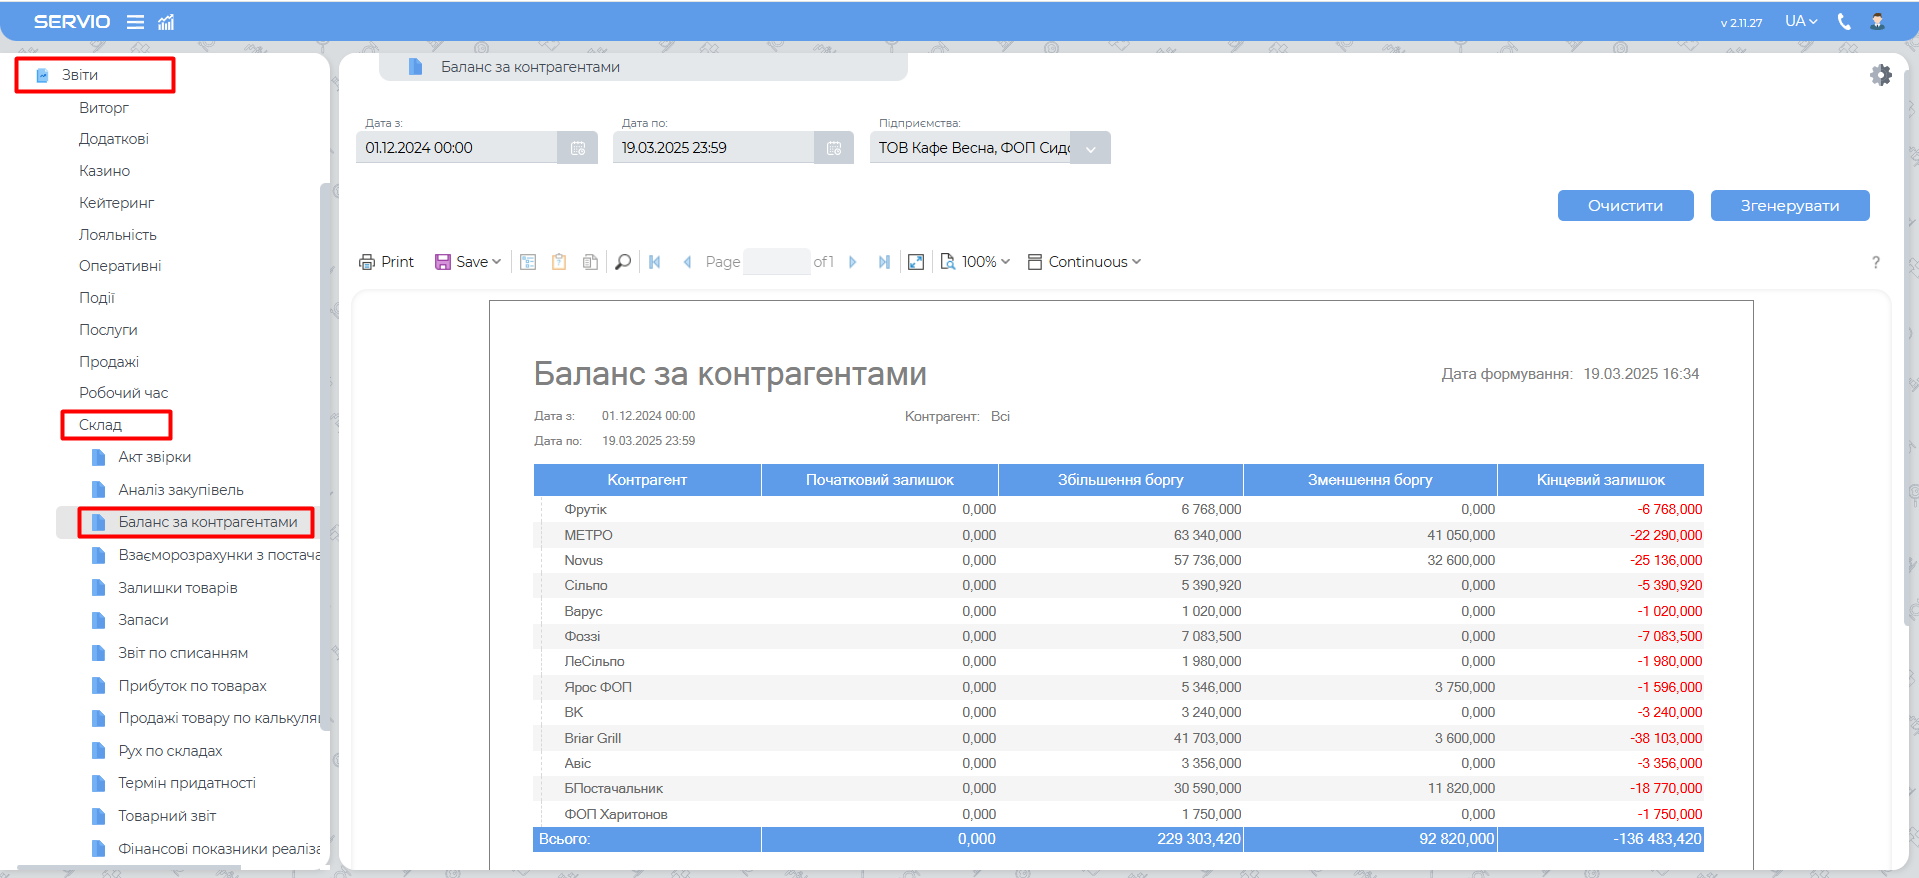This screenshot has width=1919, height=878.
Task: Go to the next report page
Action: click(853, 262)
